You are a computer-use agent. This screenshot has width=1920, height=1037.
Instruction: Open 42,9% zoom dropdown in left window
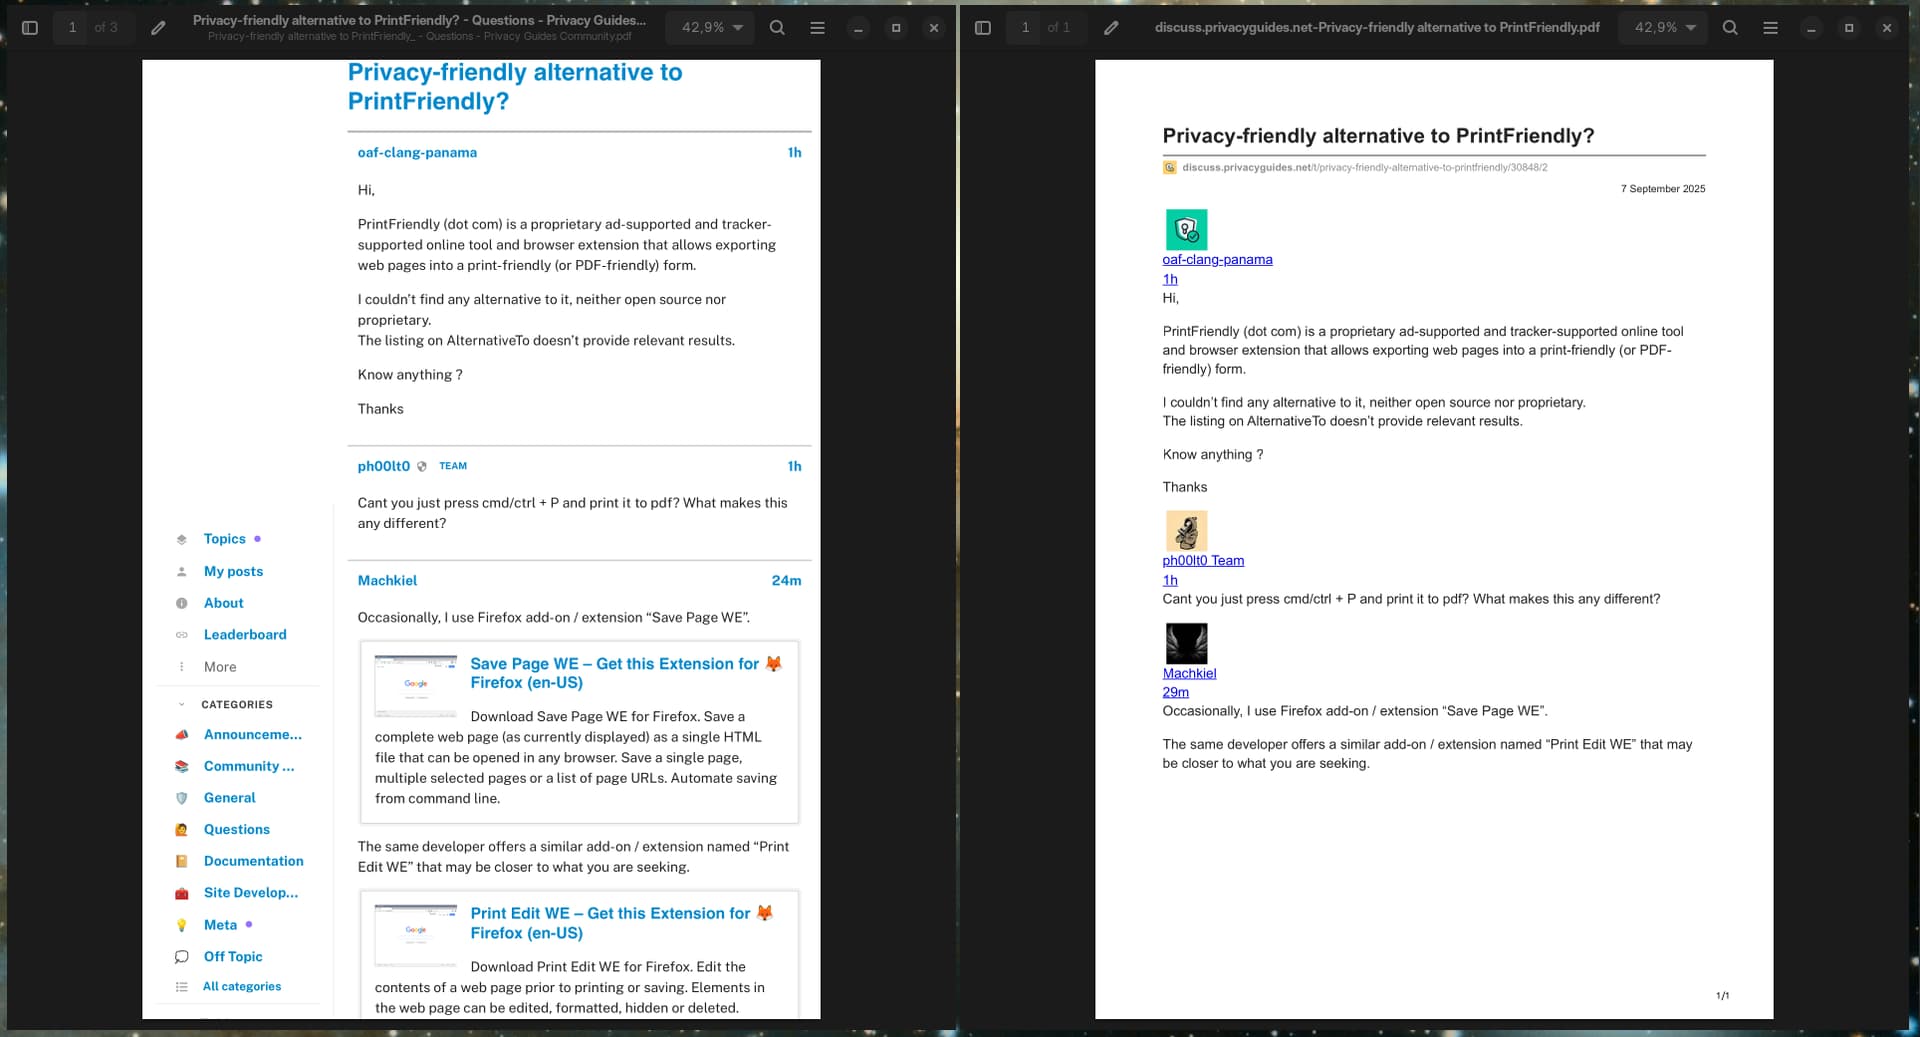pyautogui.click(x=712, y=28)
